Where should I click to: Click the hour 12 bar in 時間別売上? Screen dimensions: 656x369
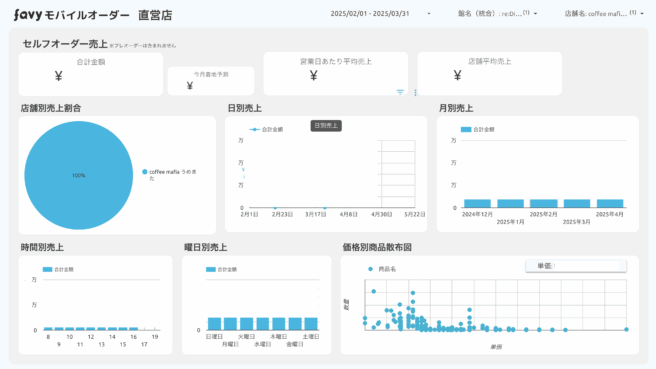click(x=91, y=329)
